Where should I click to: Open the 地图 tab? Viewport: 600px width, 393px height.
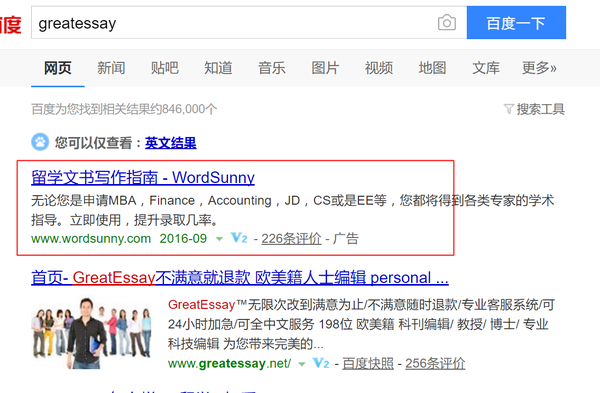tap(432, 68)
